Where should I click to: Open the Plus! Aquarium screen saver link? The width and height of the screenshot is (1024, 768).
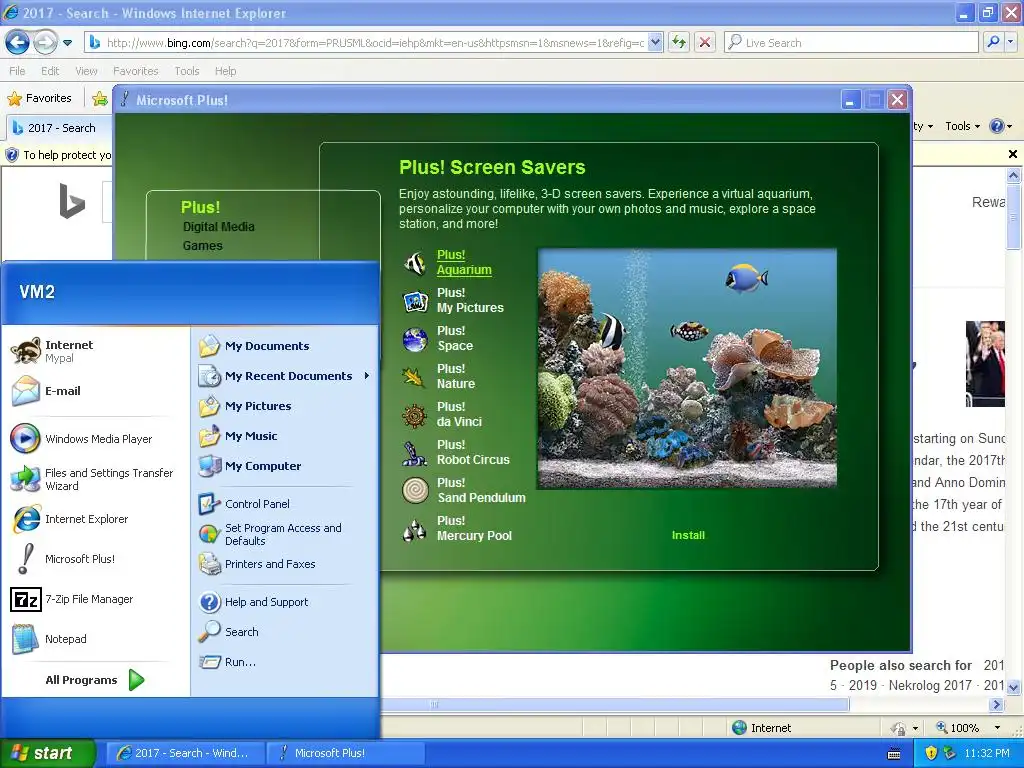464,263
